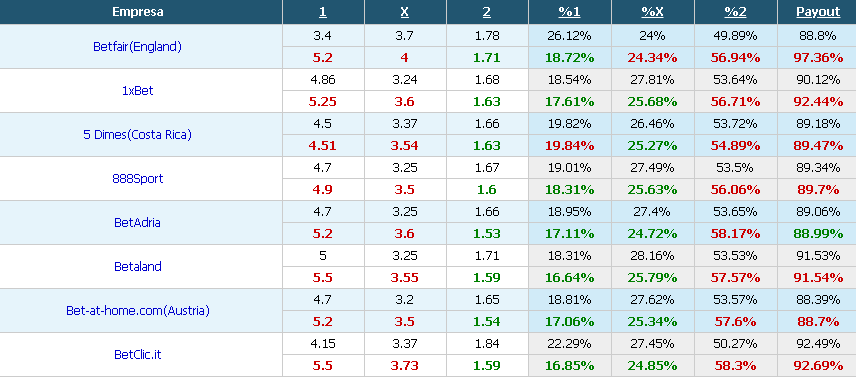This screenshot has width=856, height=377.
Task: Select Betfair's red 97.36% payout cell
Action: pos(818,58)
